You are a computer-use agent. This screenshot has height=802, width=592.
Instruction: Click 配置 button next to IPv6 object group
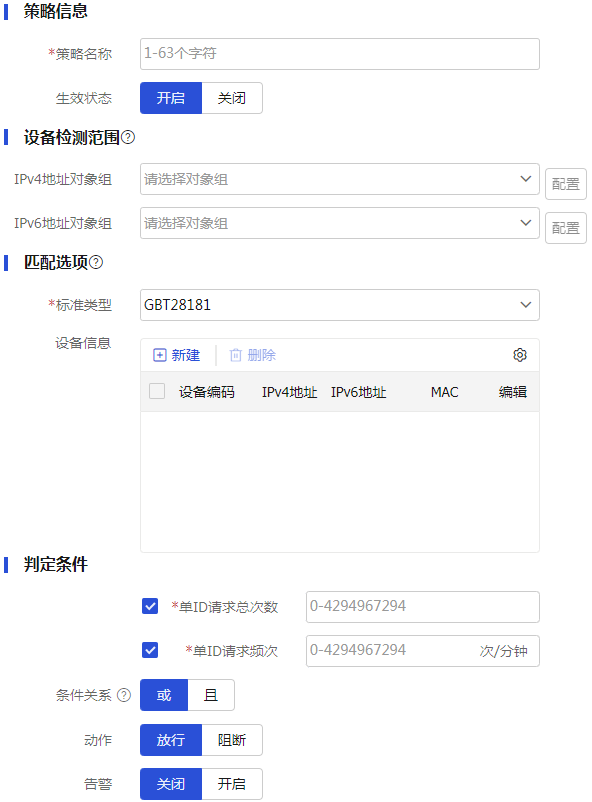tap(566, 228)
